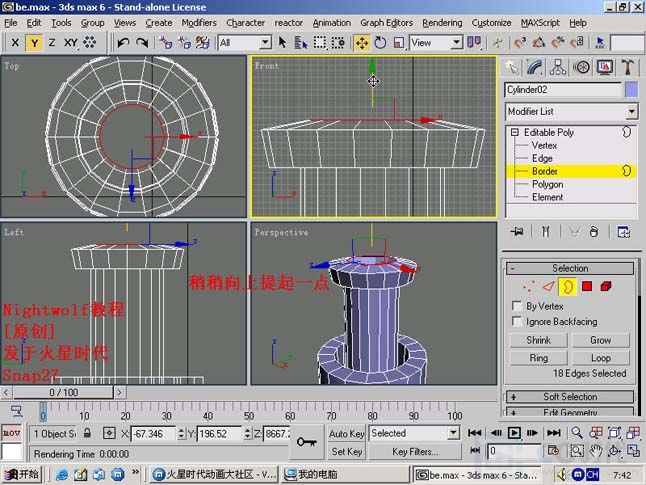Toggle Y axis constraint button
Screen dimensions: 646x485
(34, 42)
